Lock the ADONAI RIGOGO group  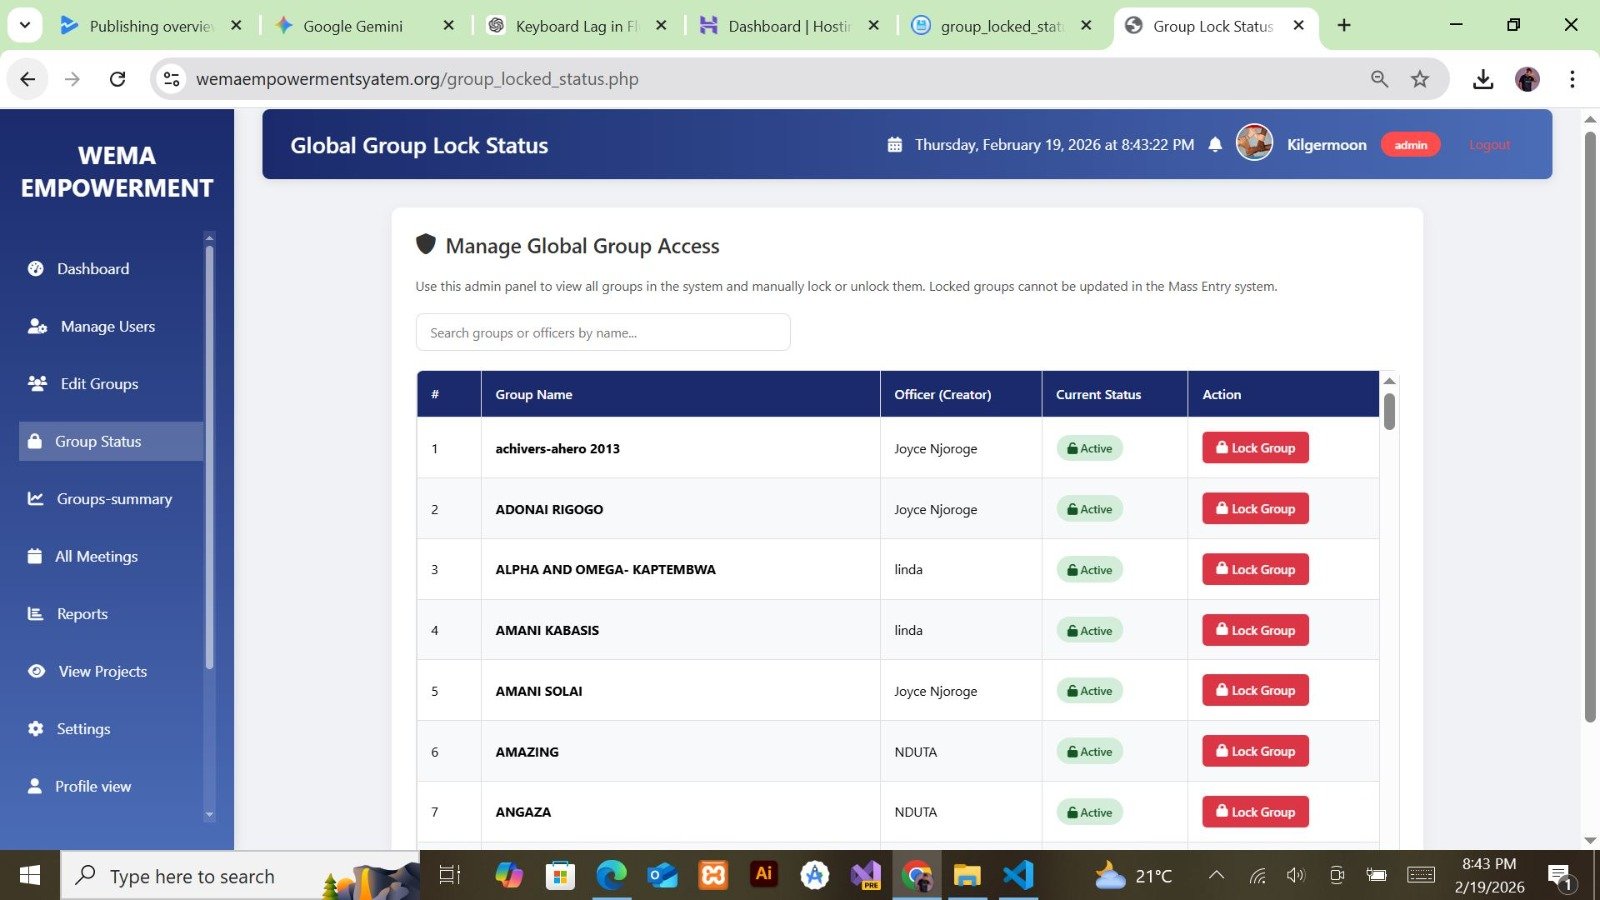coord(1254,508)
